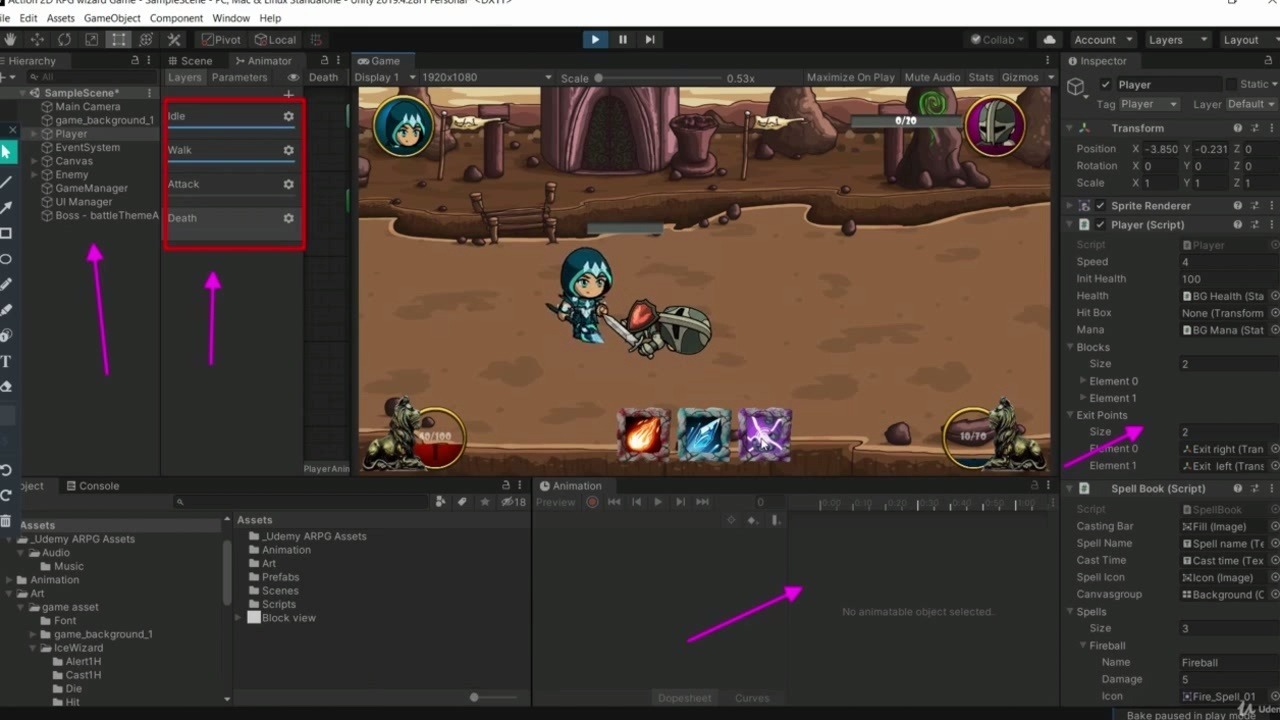This screenshot has height=720, width=1280.
Task: Toggle Local handle rotation
Action: click(x=275, y=39)
